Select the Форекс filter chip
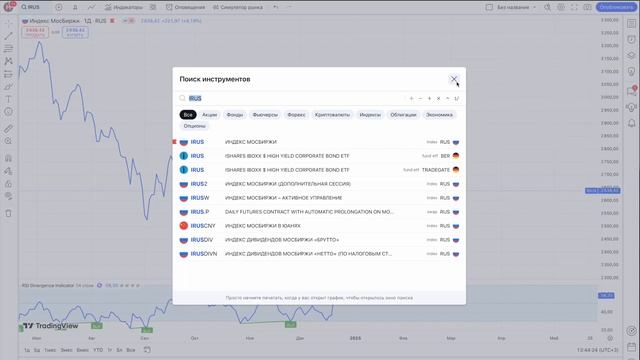 click(x=296, y=115)
